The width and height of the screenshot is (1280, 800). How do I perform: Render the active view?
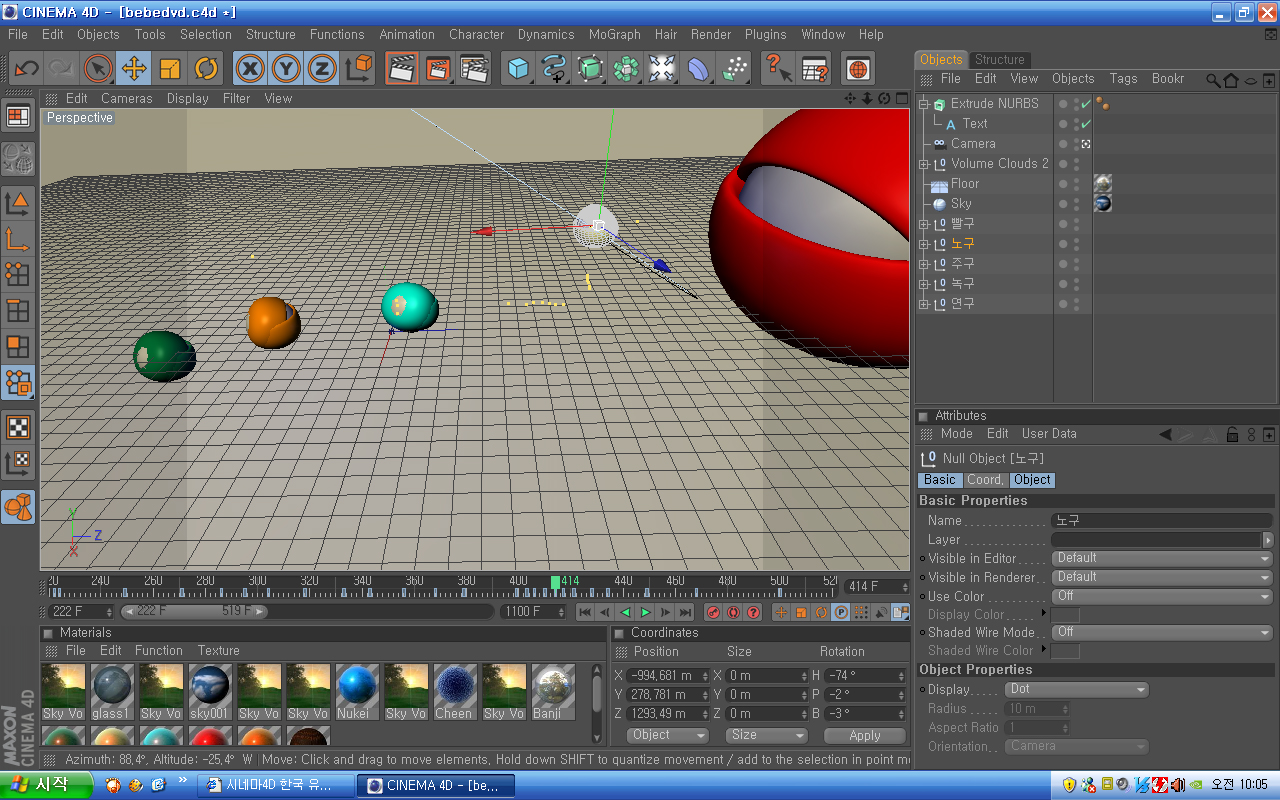pyautogui.click(x=402, y=68)
